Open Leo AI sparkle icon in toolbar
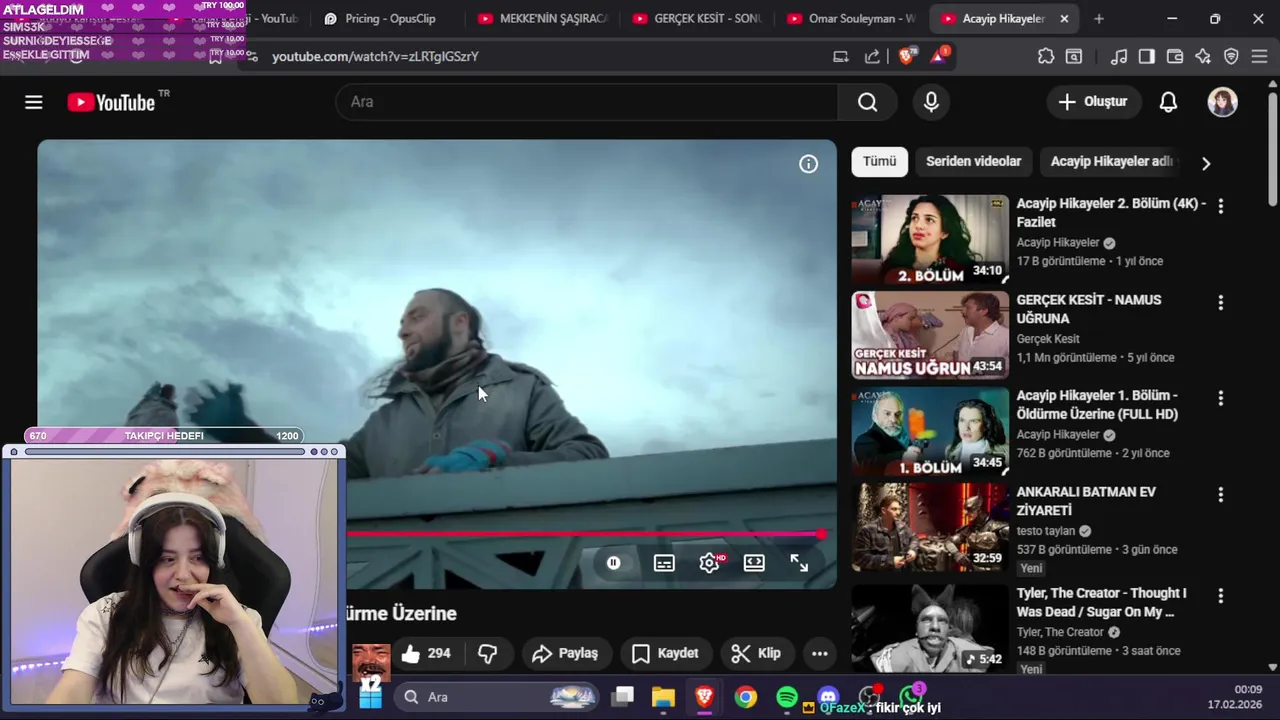This screenshot has height=720, width=1280. point(1203,56)
